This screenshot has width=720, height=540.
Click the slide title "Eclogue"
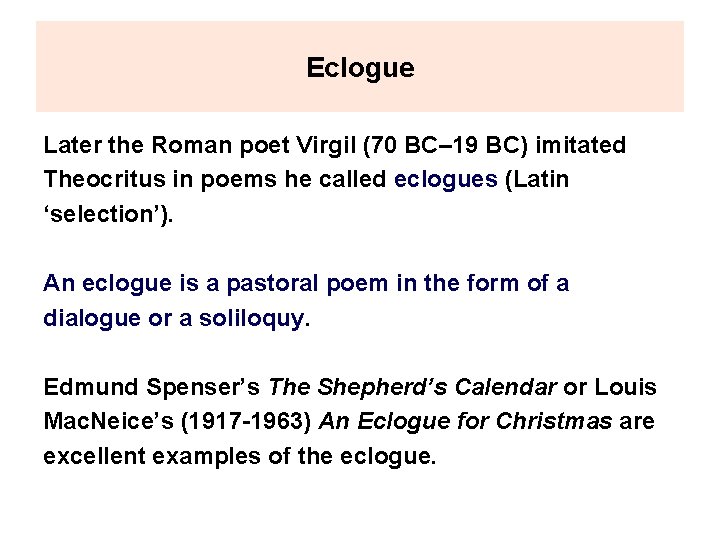[x=359, y=68]
